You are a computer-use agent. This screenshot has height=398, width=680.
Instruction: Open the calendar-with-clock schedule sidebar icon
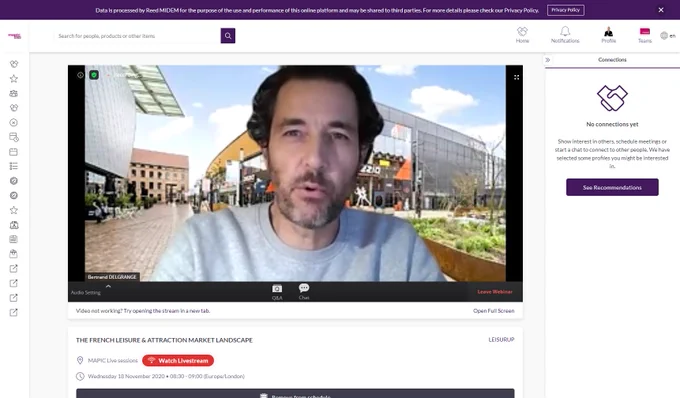tap(14, 137)
